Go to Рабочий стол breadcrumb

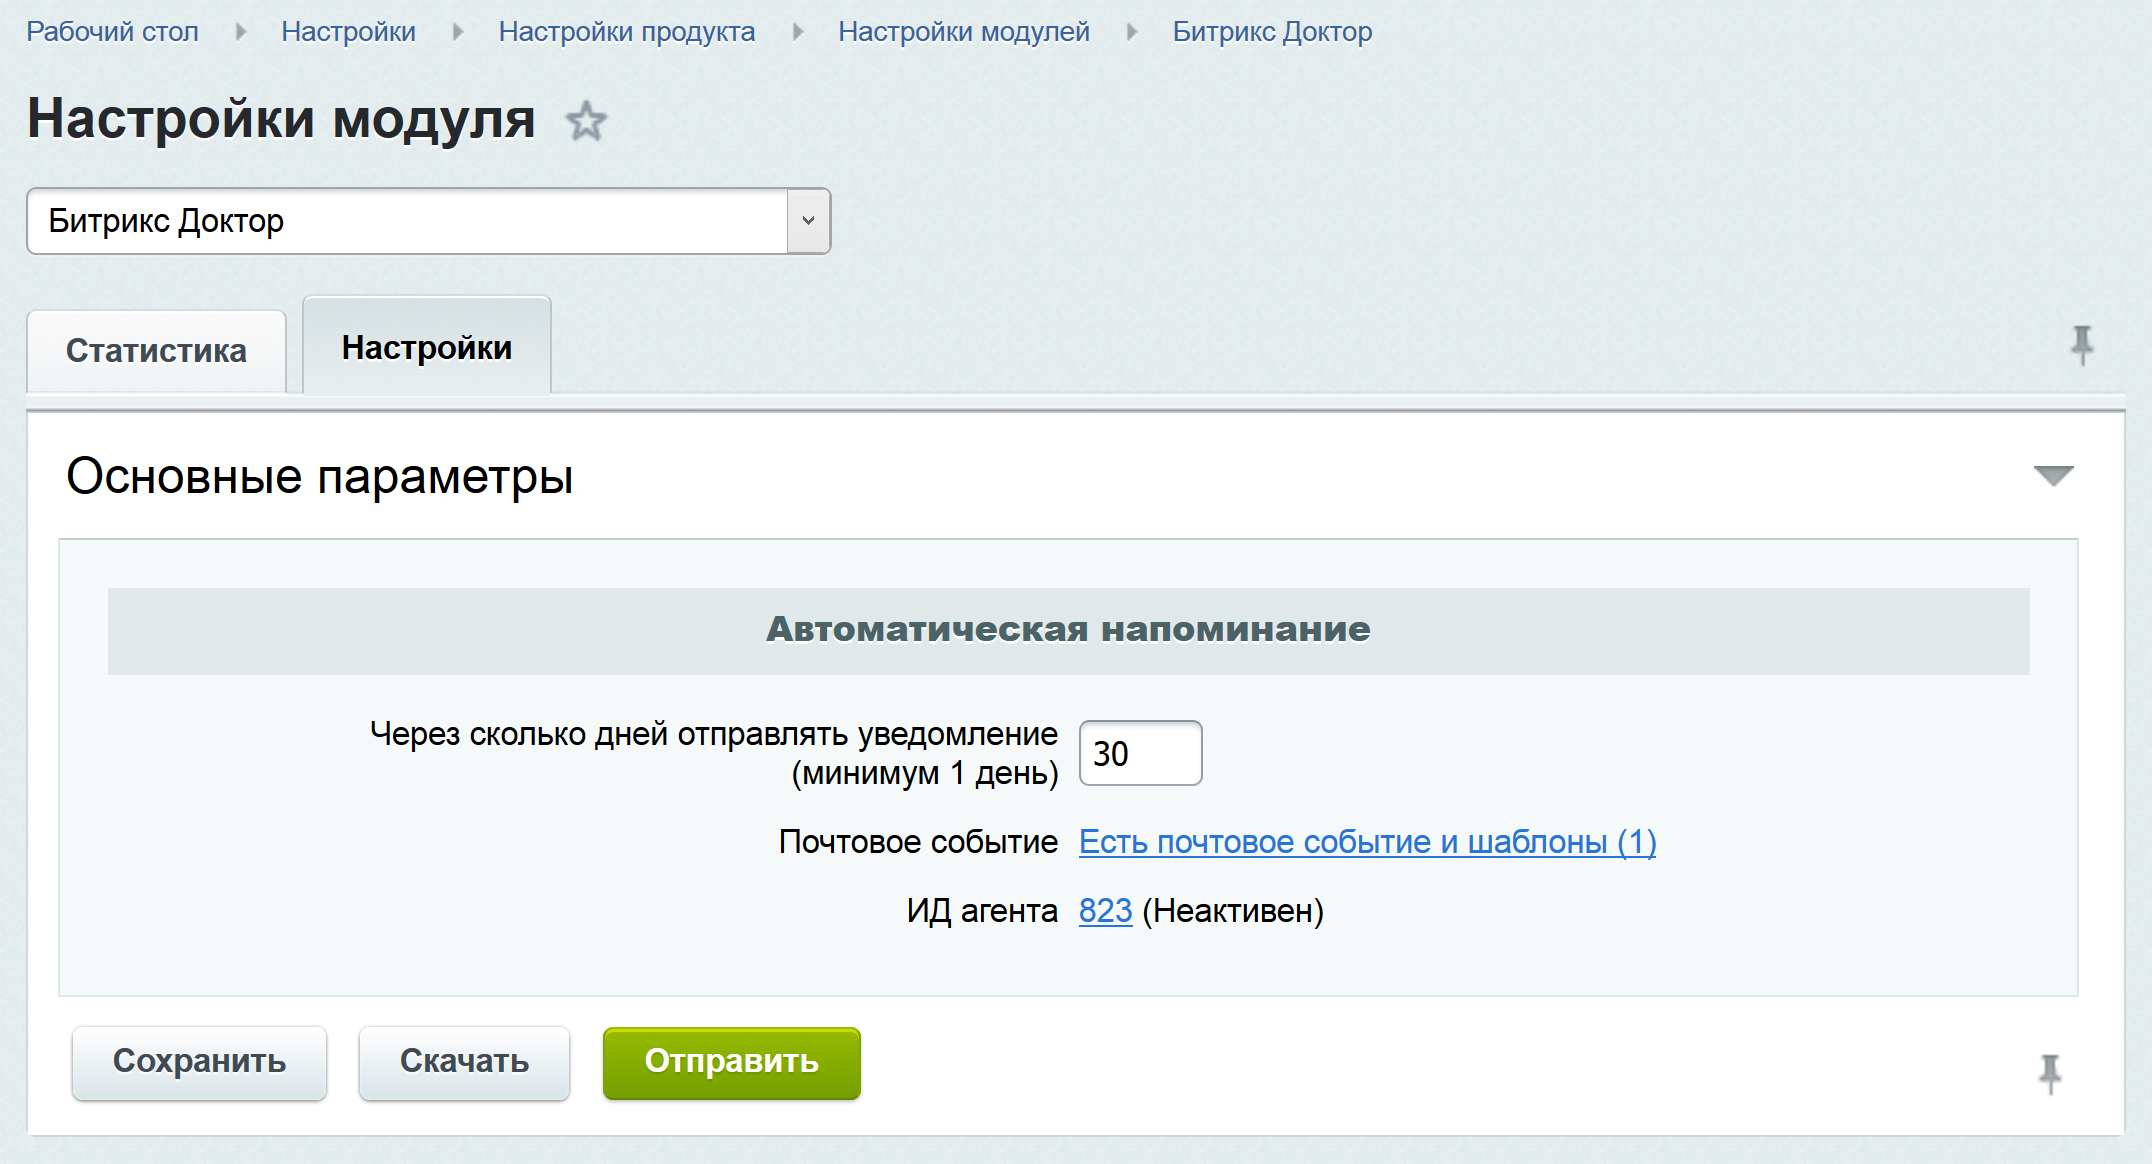[112, 32]
